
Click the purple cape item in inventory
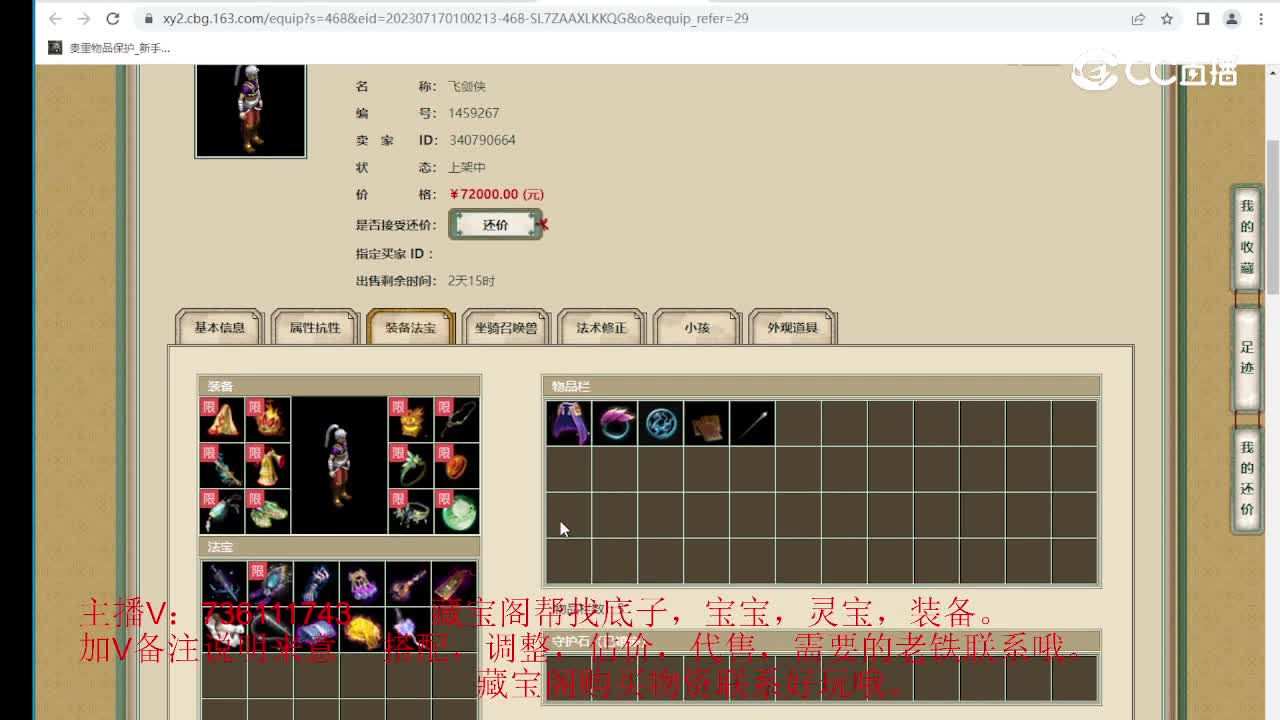568,423
